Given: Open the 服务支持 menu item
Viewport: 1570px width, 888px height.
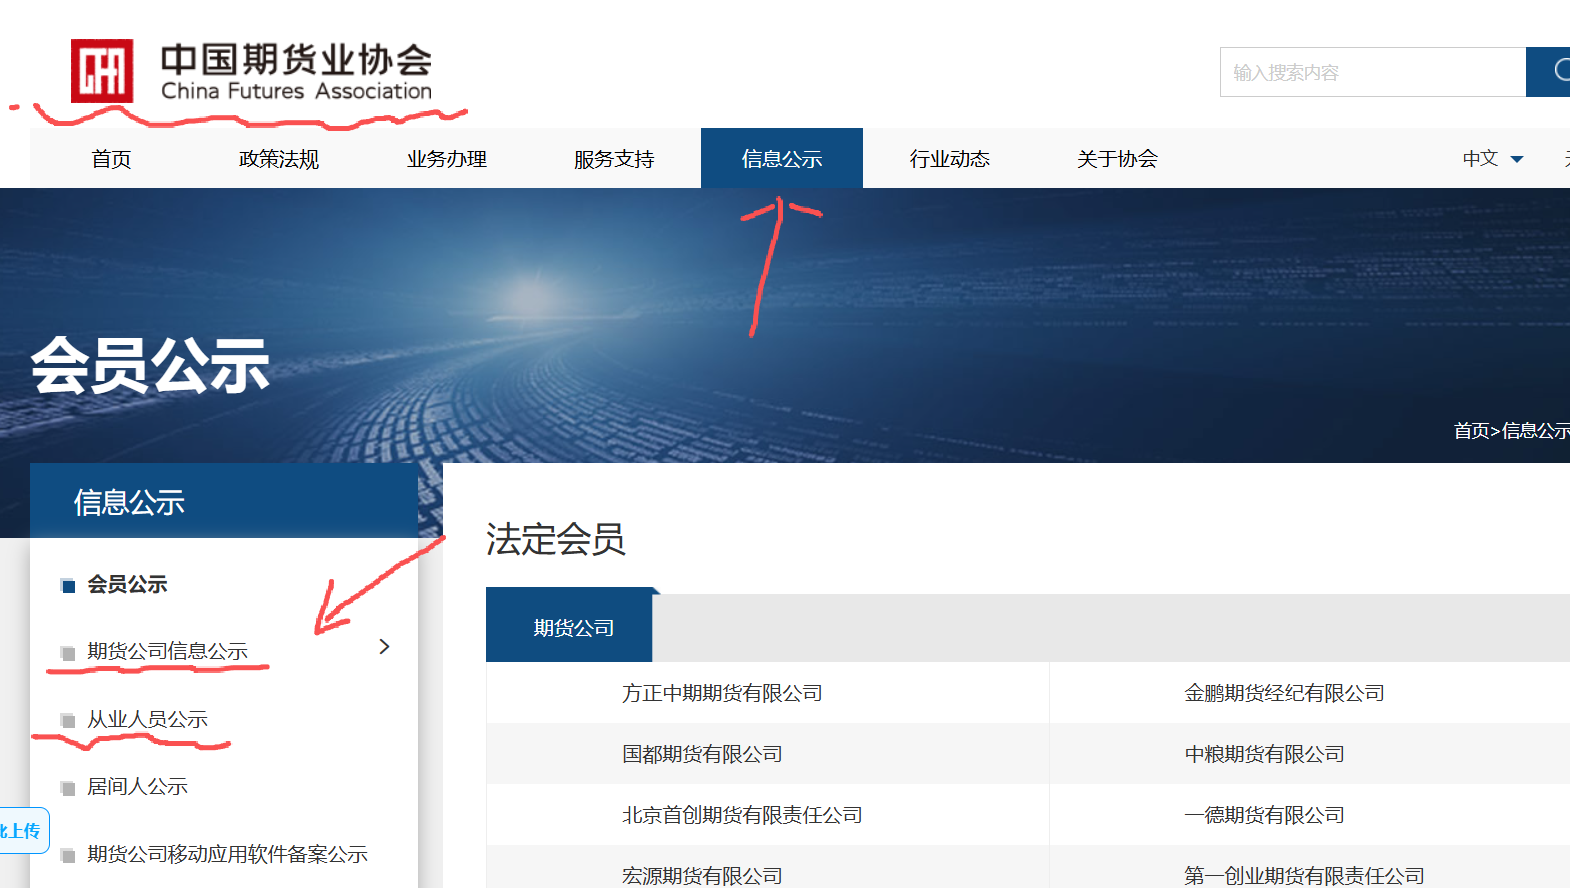Looking at the screenshot, I should coord(614,159).
